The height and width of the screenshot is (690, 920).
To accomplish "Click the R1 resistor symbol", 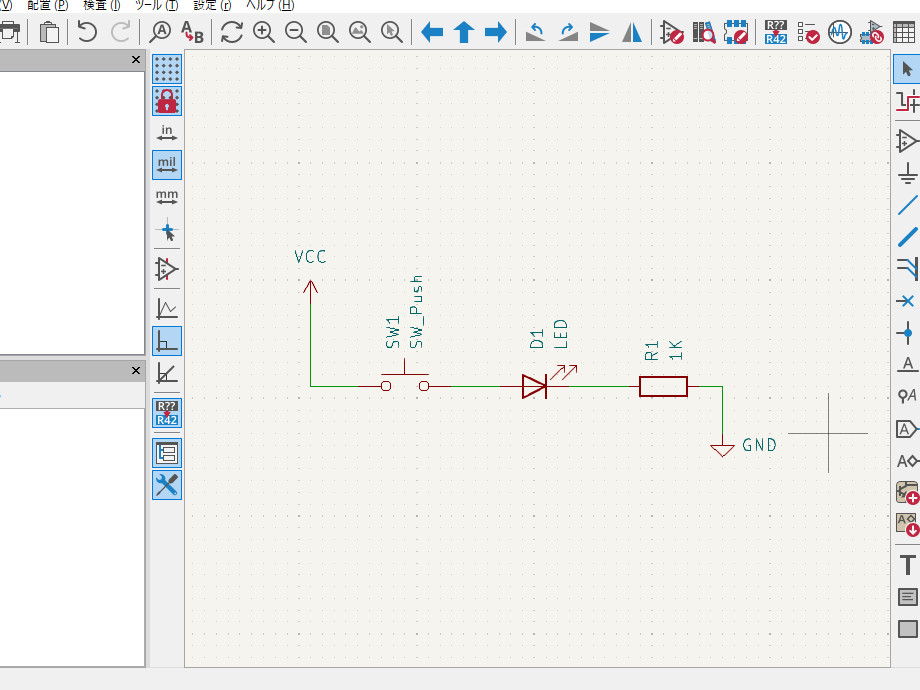I will click(x=663, y=386).
